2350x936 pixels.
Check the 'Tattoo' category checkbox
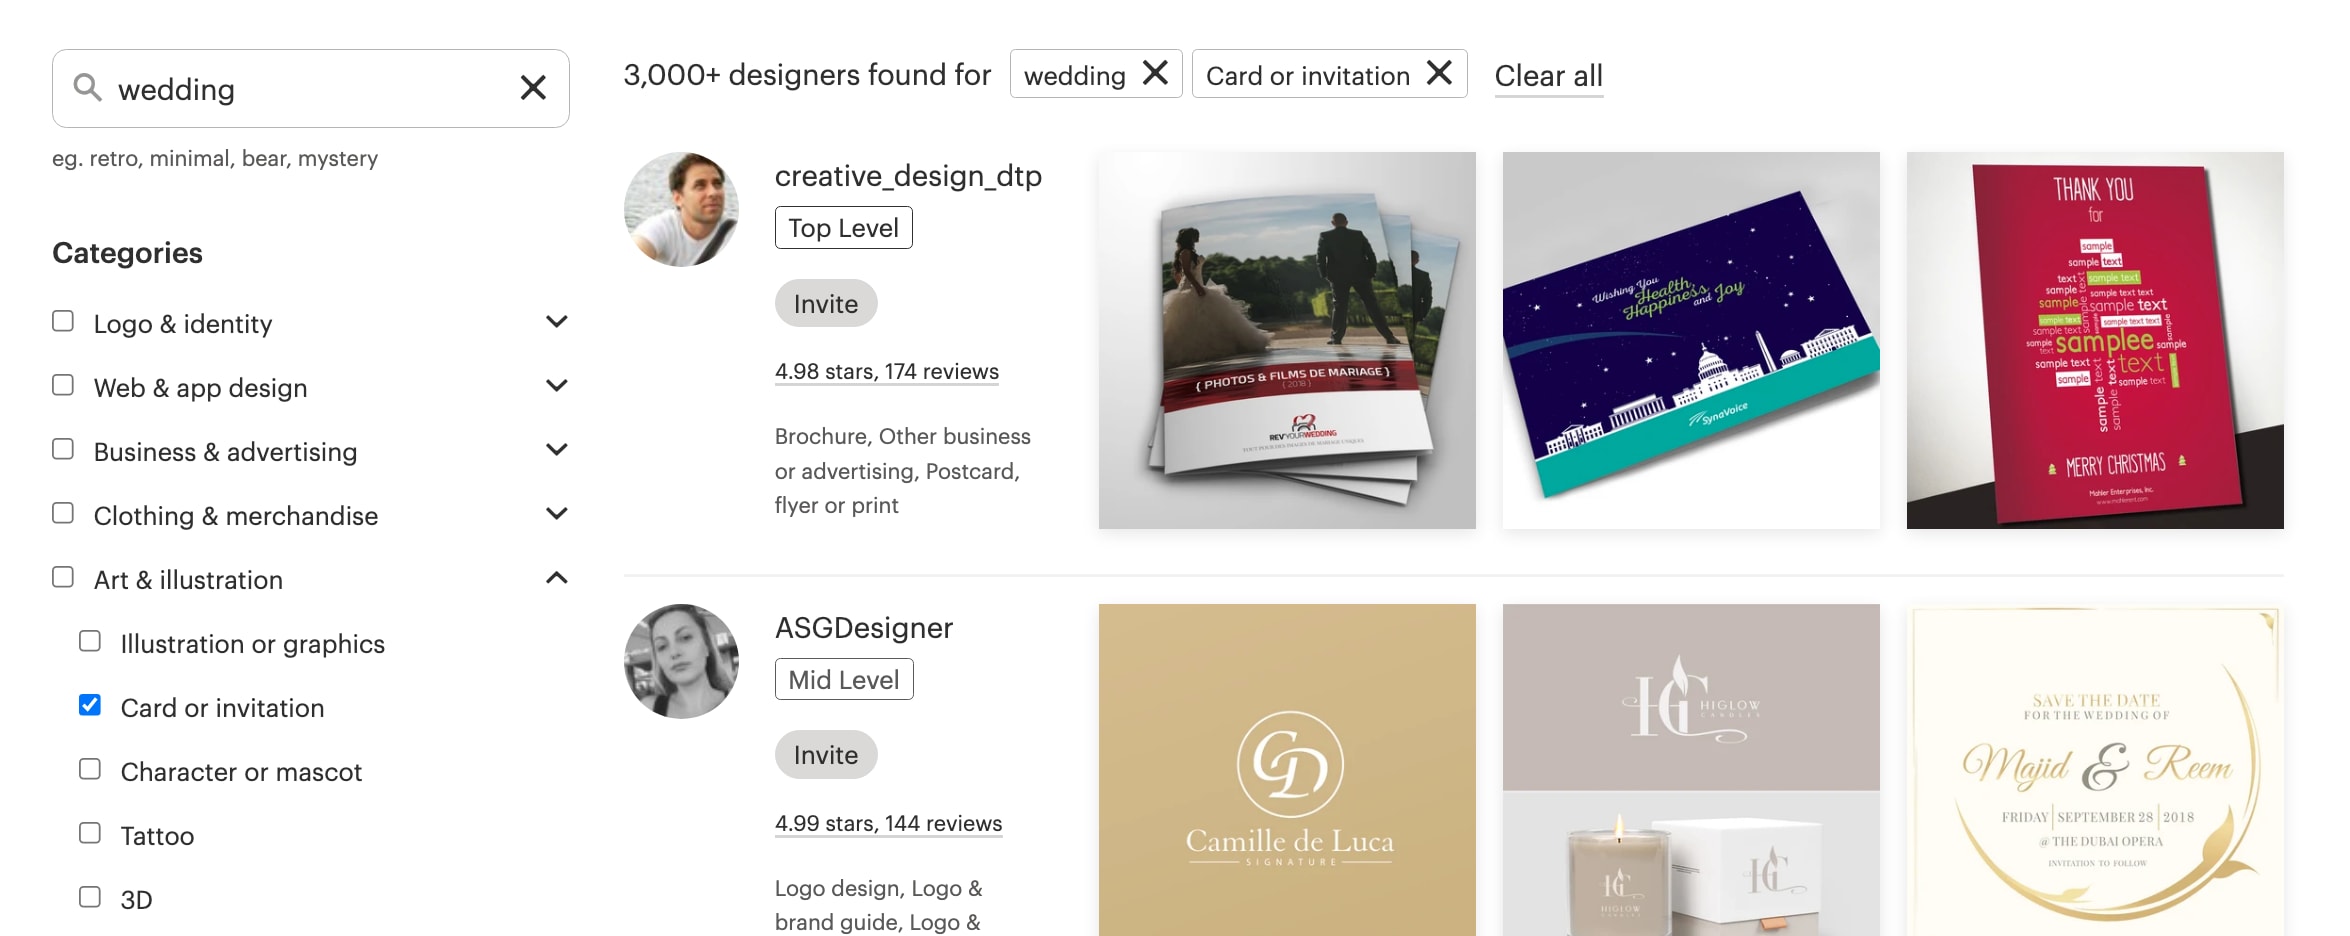pos(91,833)
